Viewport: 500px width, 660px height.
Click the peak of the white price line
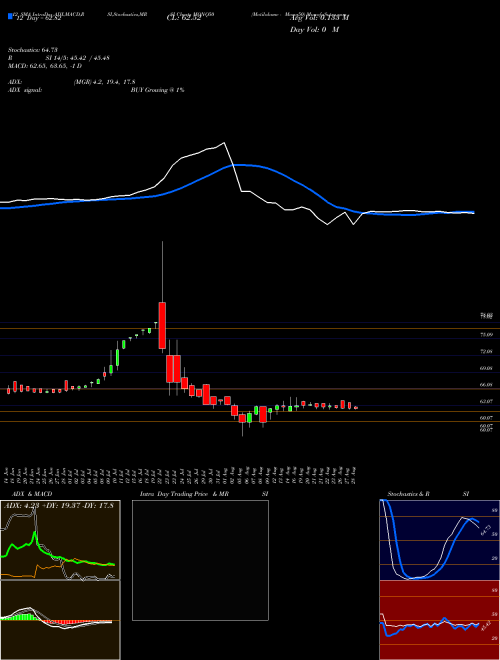pos(224,143)
